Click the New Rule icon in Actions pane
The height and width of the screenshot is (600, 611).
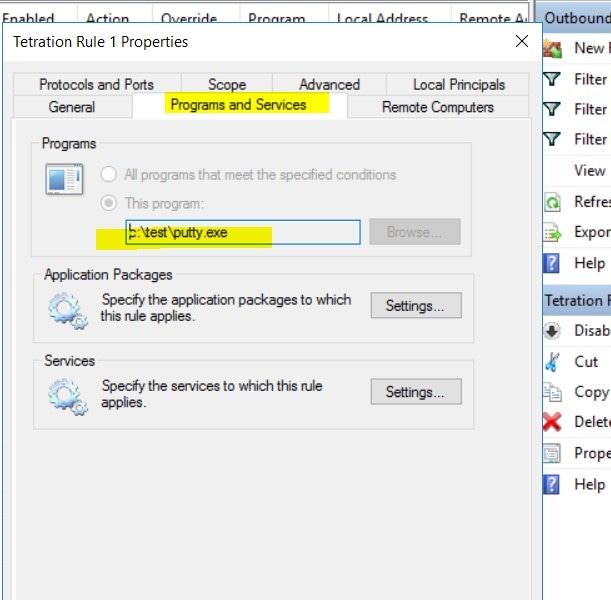pyautogui.click(x=553, y=49)
